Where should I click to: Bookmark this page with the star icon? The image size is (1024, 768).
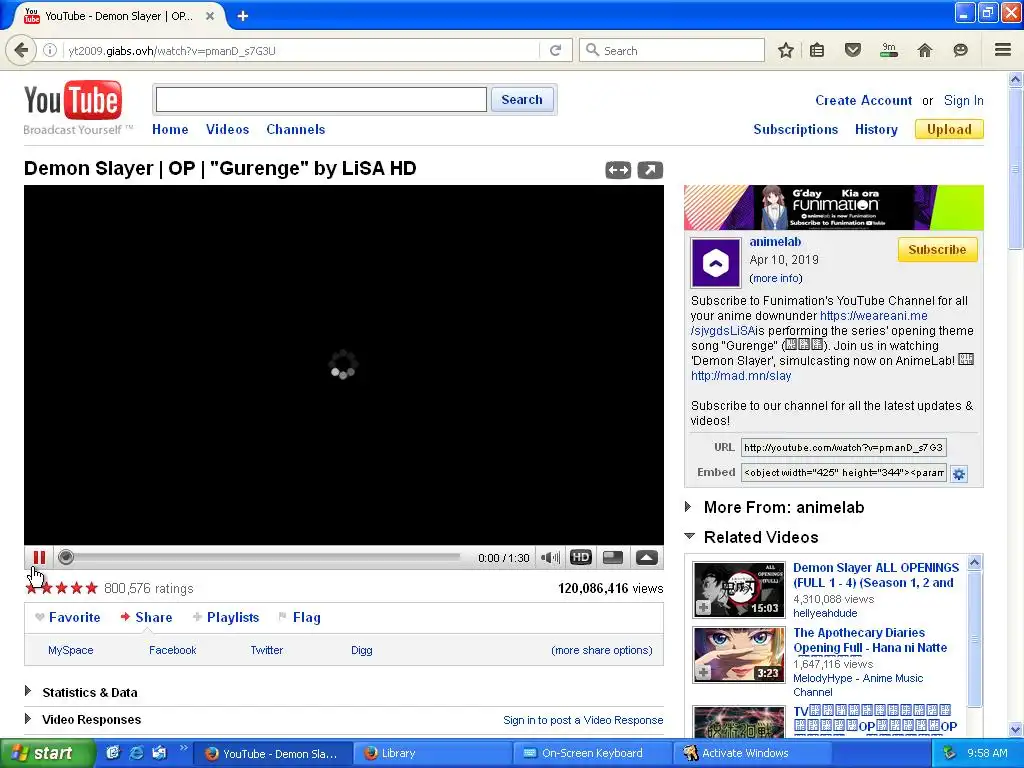click(786, 50)
